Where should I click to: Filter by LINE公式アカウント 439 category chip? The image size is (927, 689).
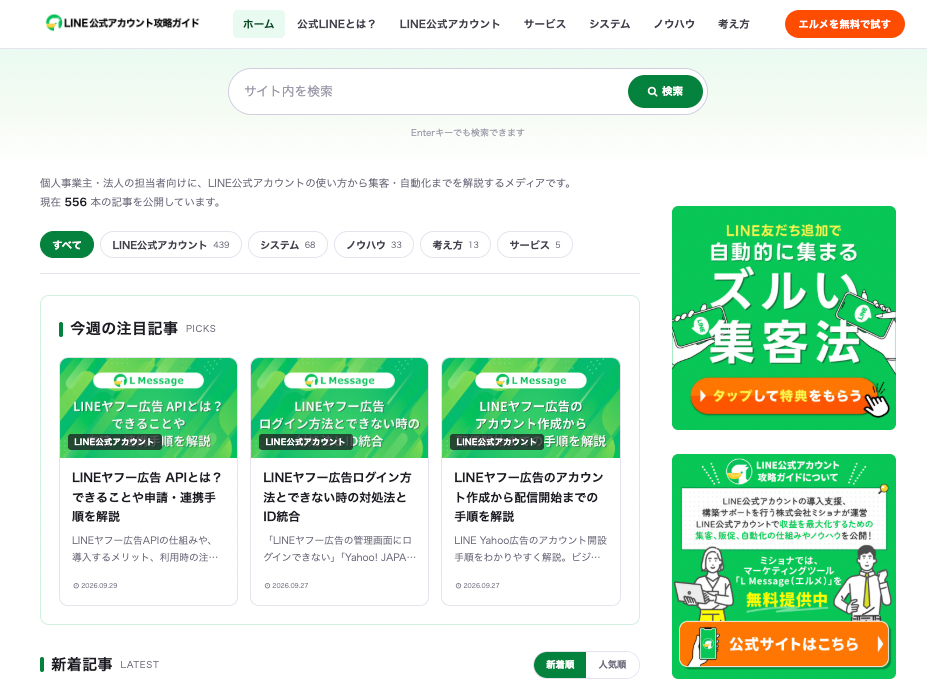click(171, 245)
